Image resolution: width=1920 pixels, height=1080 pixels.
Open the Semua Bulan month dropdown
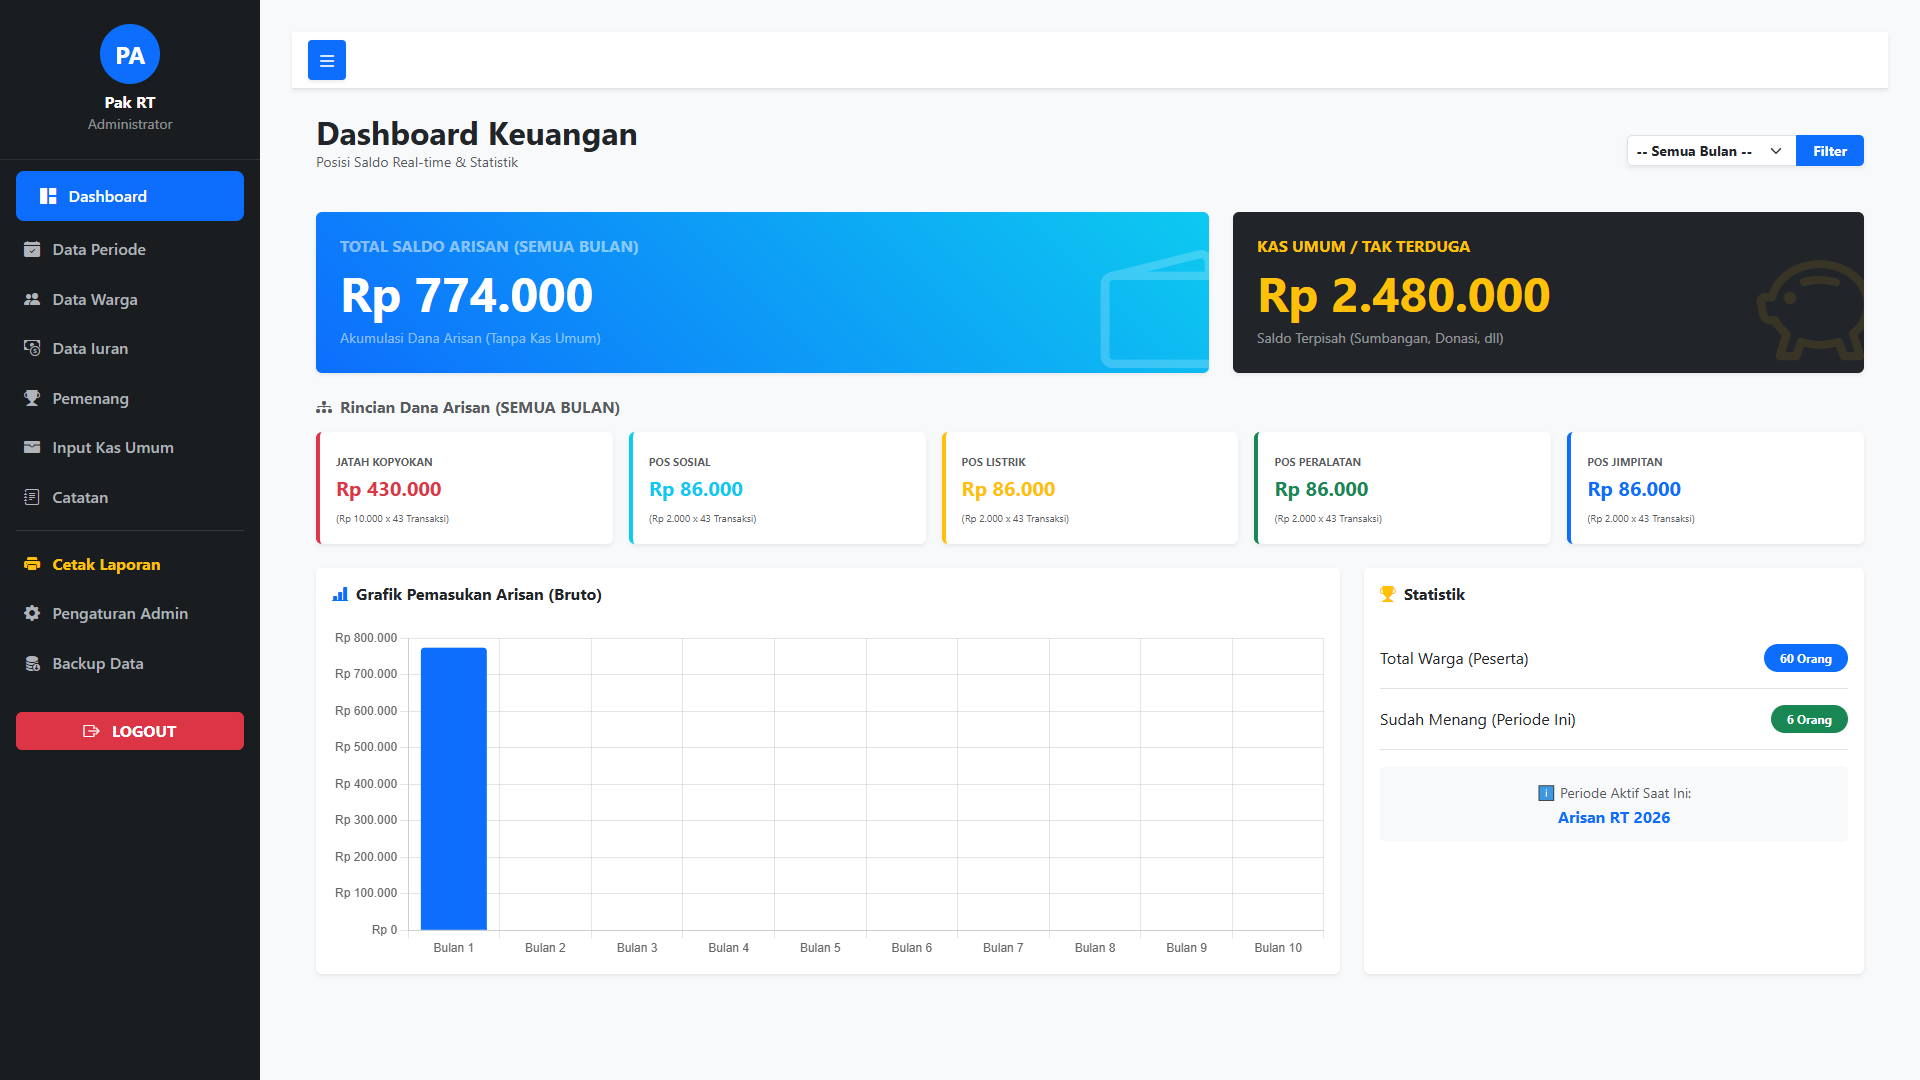1700,151
